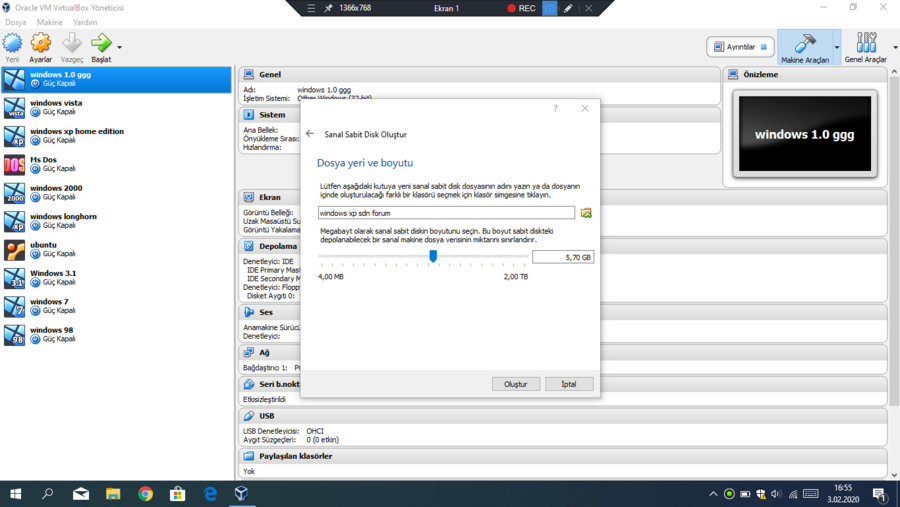The height and width of the screenshot is (507, 900).
Task: Open the Dosya menu
Action: pos(15,22)
